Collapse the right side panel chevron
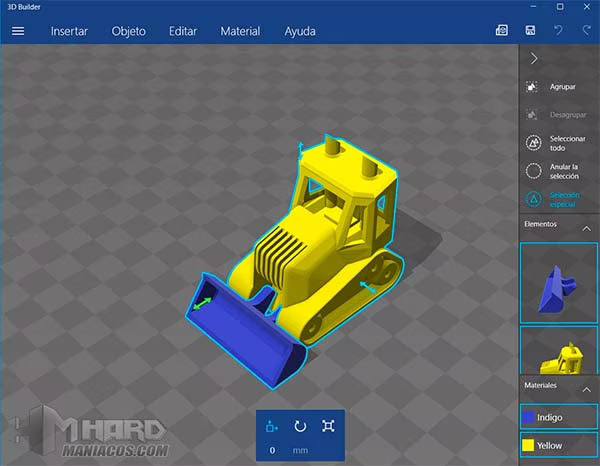 (534, 59)
